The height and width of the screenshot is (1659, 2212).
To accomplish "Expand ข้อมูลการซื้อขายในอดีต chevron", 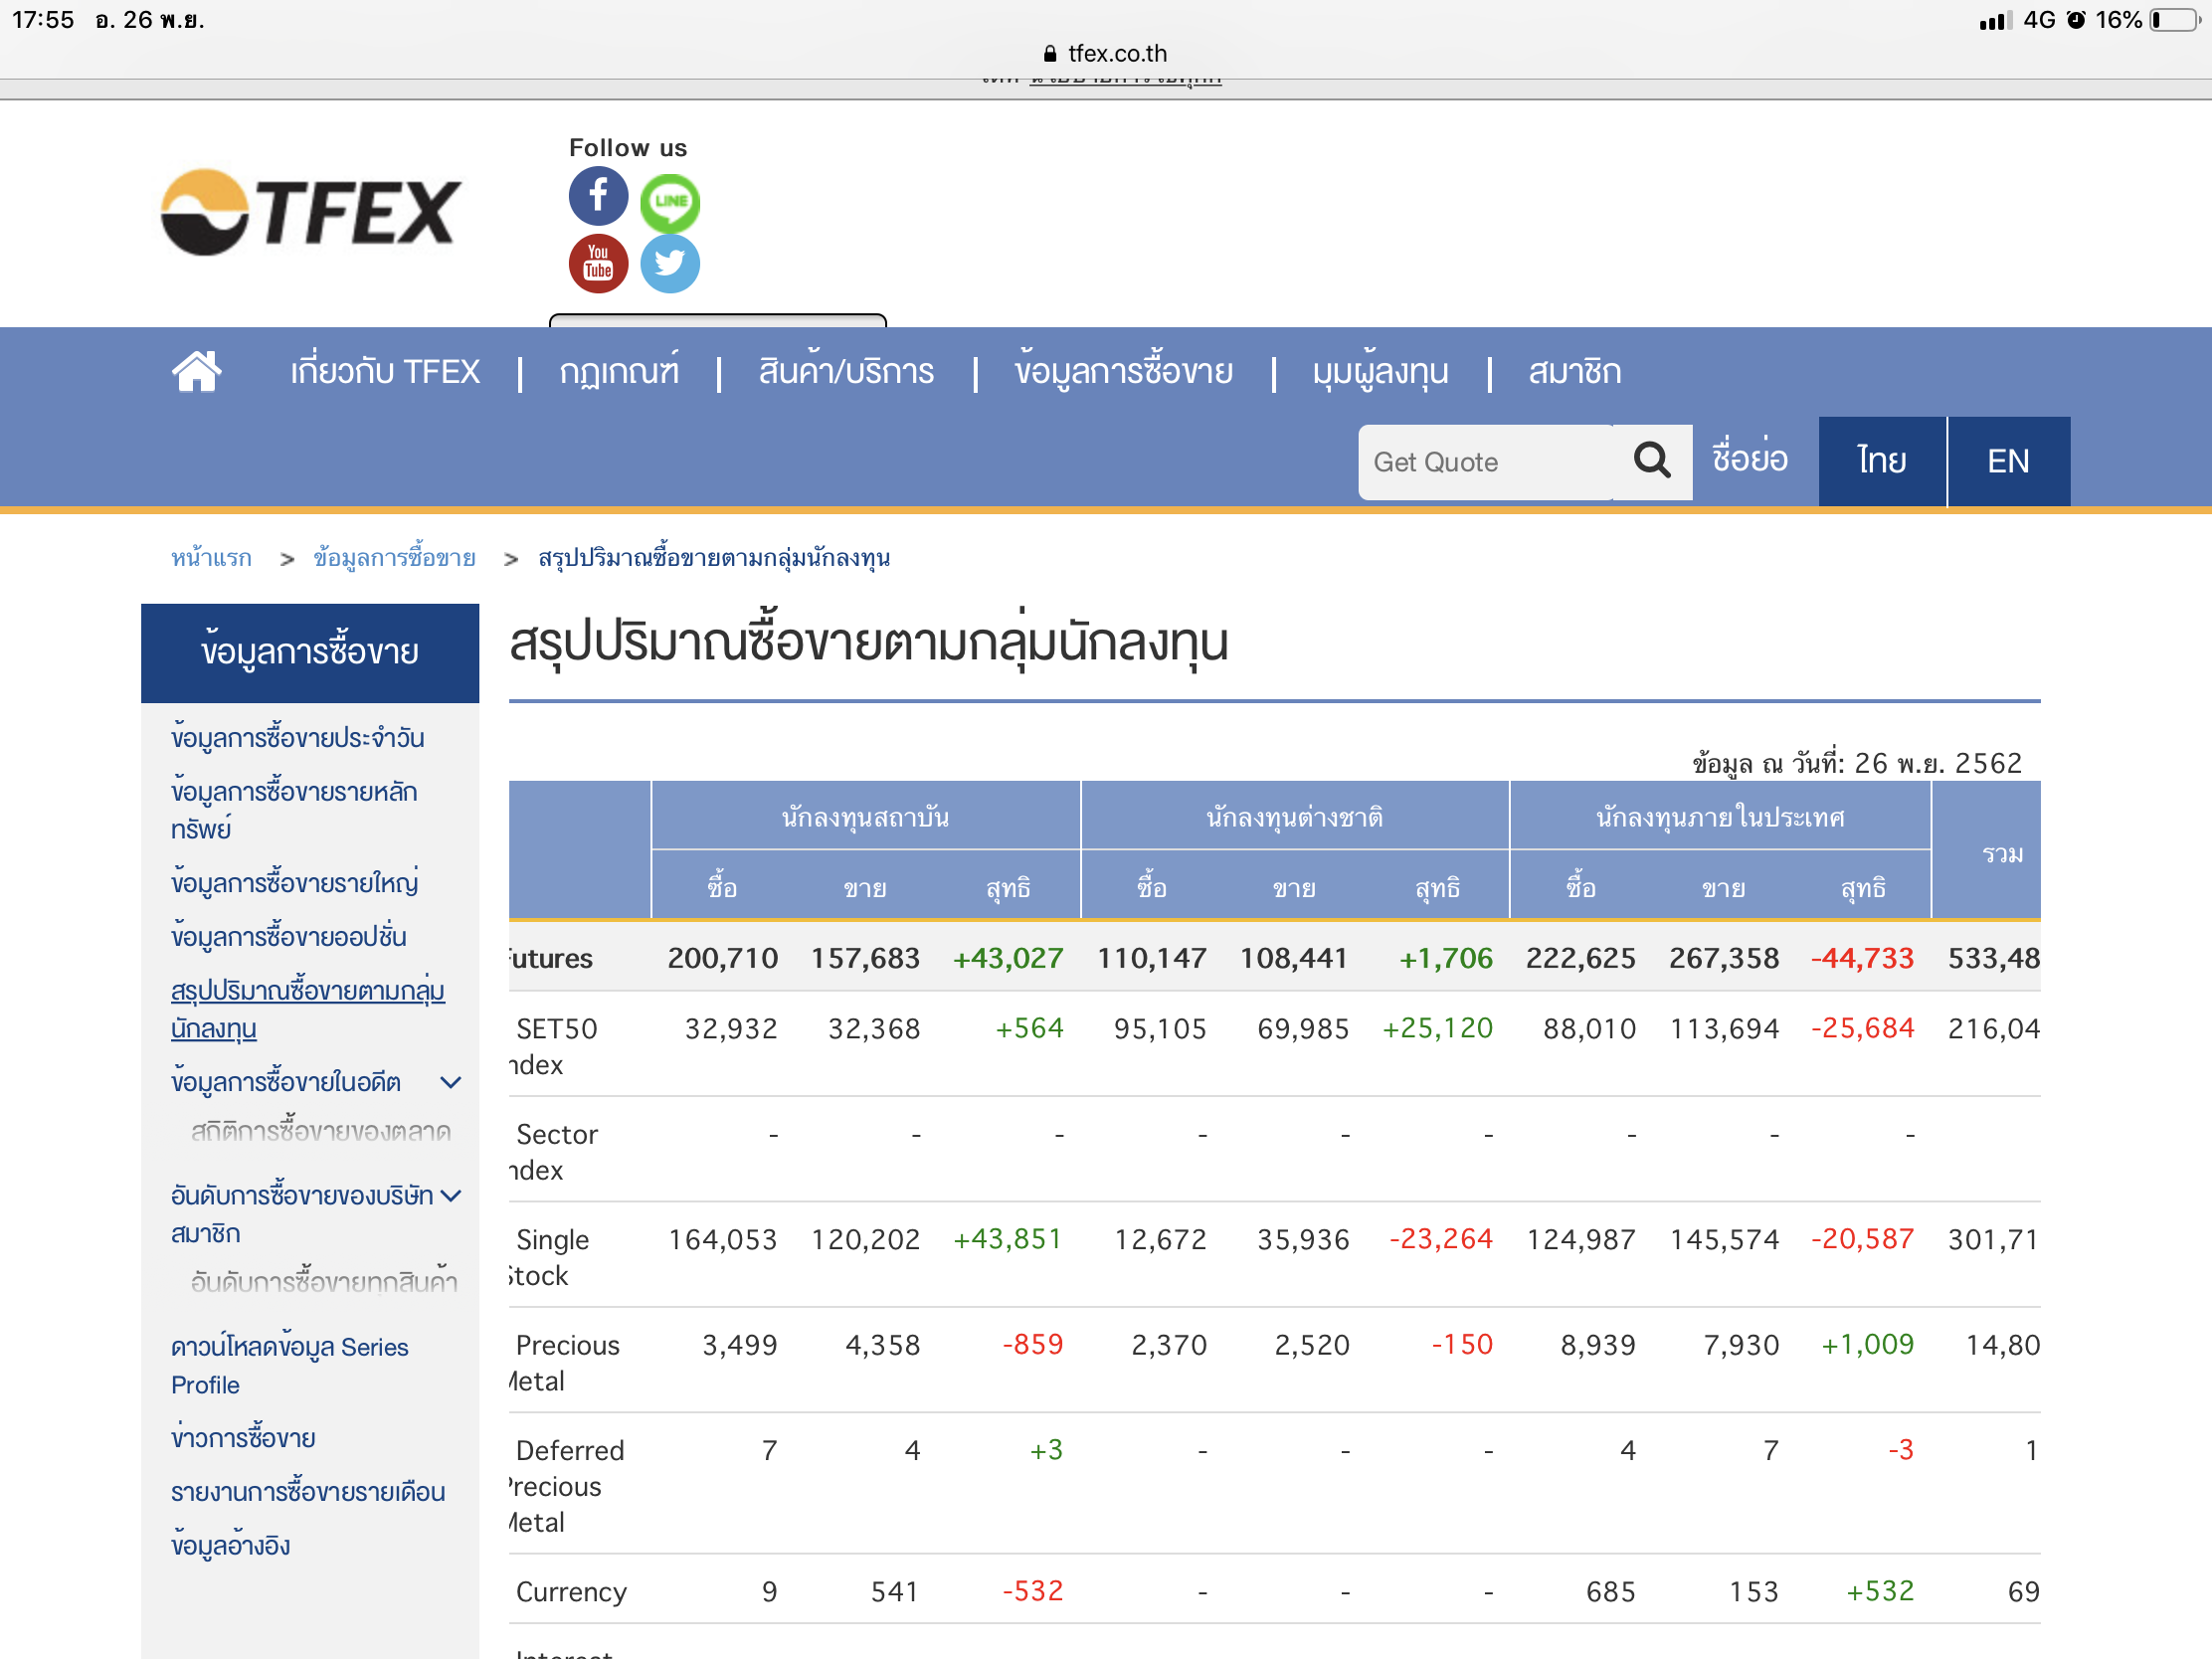I will [x=451, y=1082].
